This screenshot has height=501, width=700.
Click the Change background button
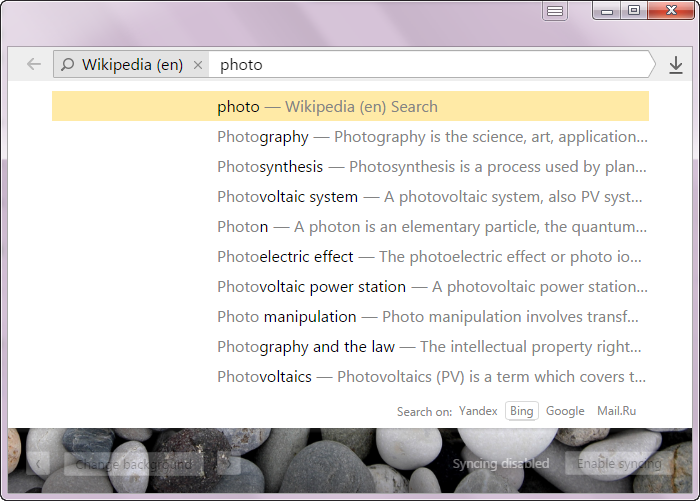(134, 464)
